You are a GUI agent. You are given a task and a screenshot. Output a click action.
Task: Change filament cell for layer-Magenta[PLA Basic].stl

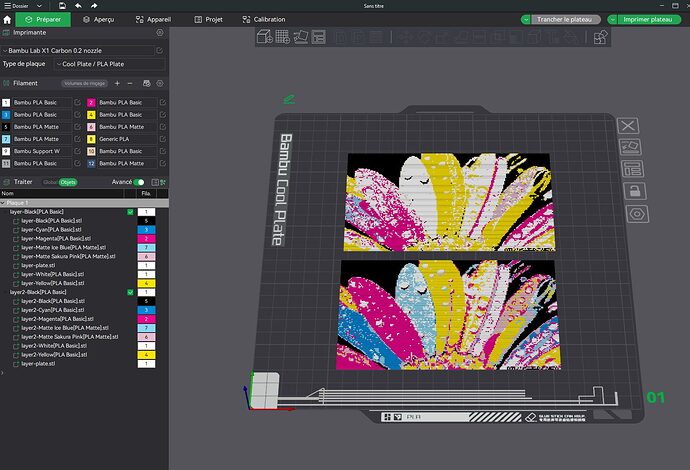[147, 239]
